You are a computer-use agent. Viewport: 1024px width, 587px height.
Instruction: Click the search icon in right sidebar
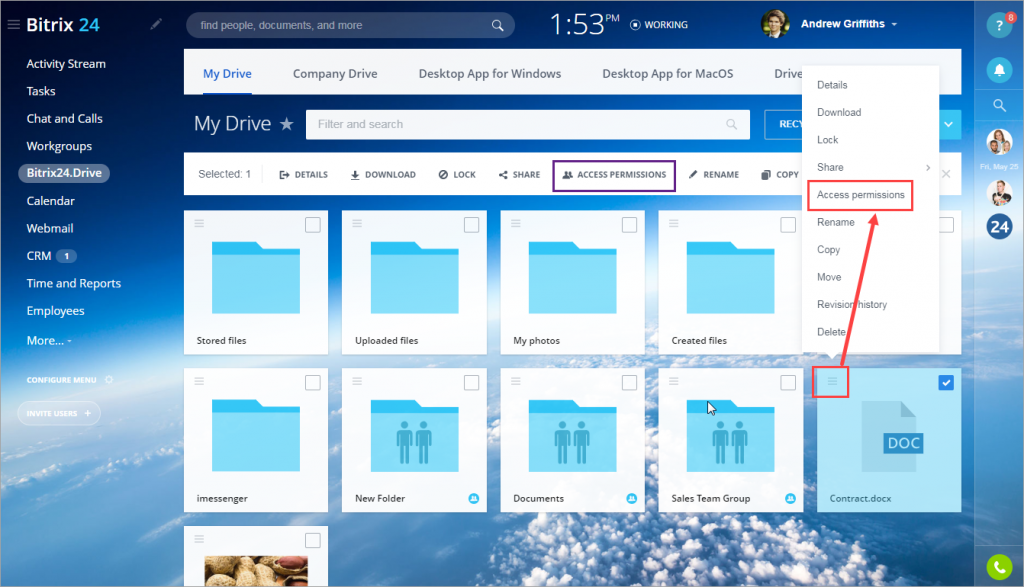[999, 105]
